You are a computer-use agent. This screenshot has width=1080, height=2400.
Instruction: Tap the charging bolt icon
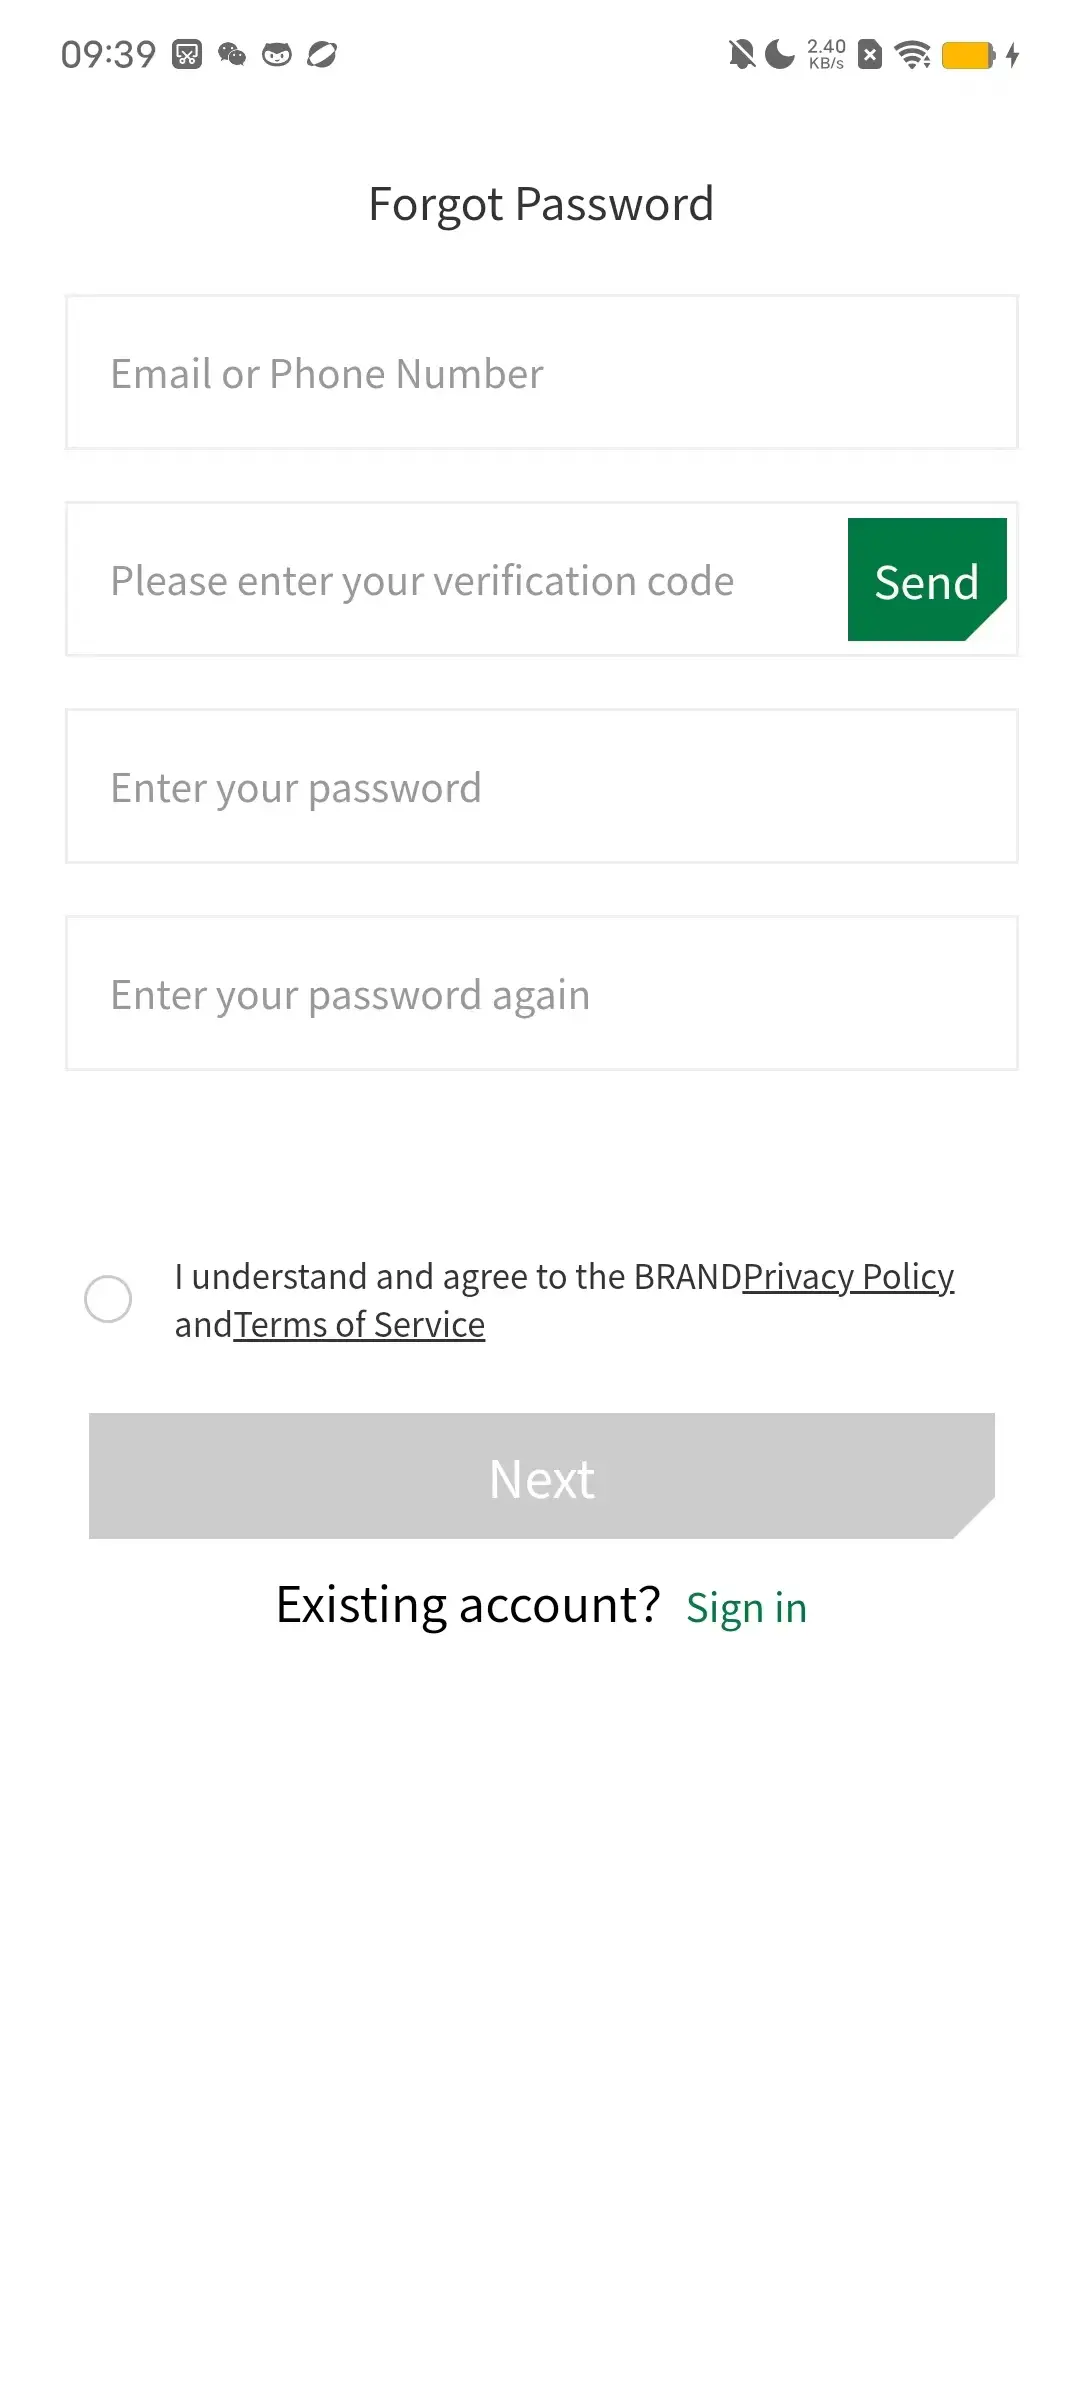(x=1013, y=54)
